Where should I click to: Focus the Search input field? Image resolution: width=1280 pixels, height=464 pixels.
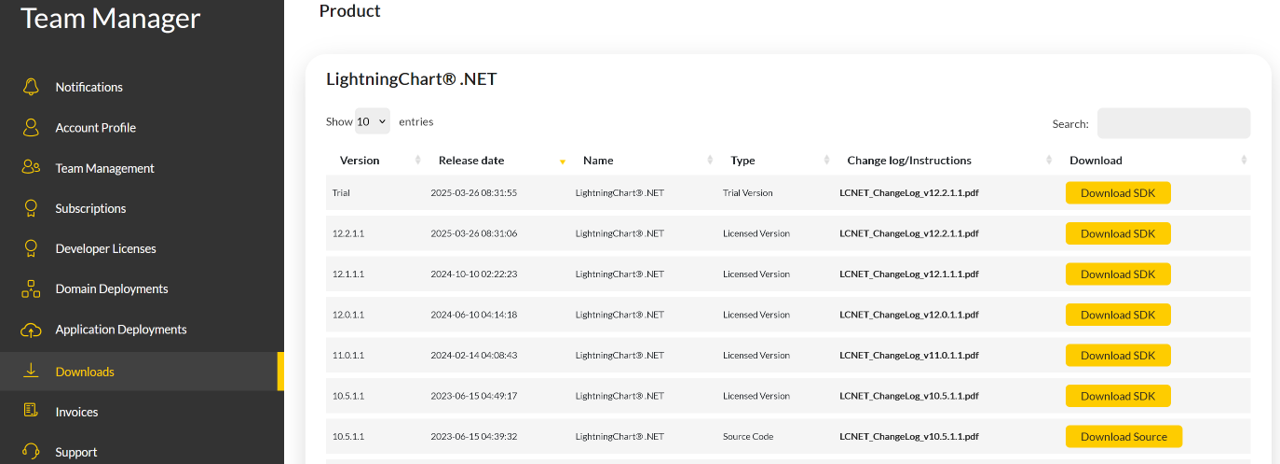click(x=1173, y=123)
